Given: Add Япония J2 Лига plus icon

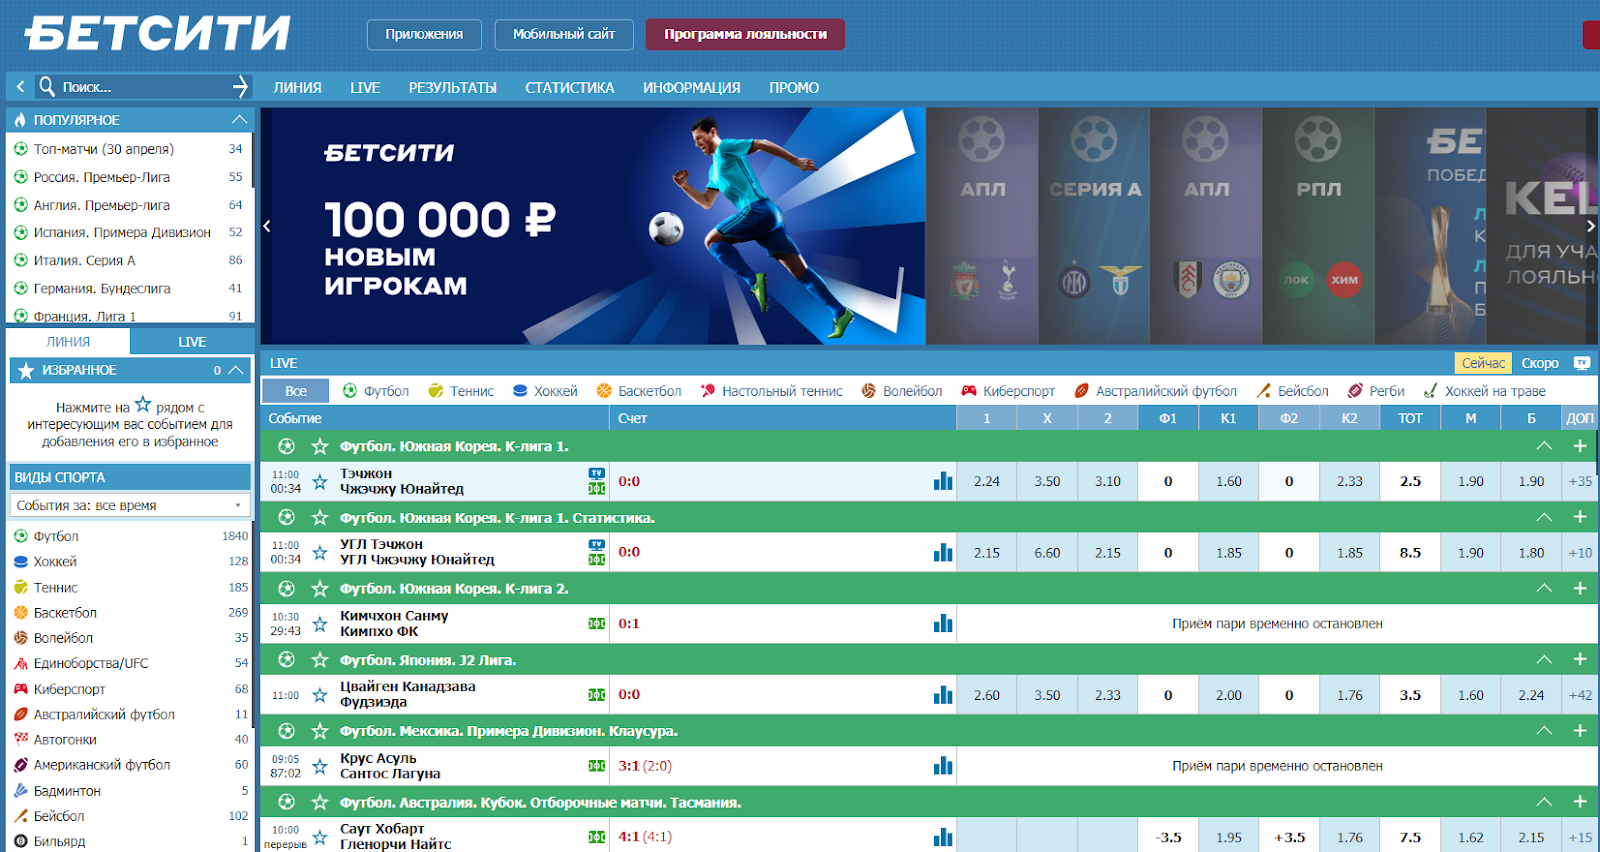Looking at the screenshot, I should (x=1580, y=660).
